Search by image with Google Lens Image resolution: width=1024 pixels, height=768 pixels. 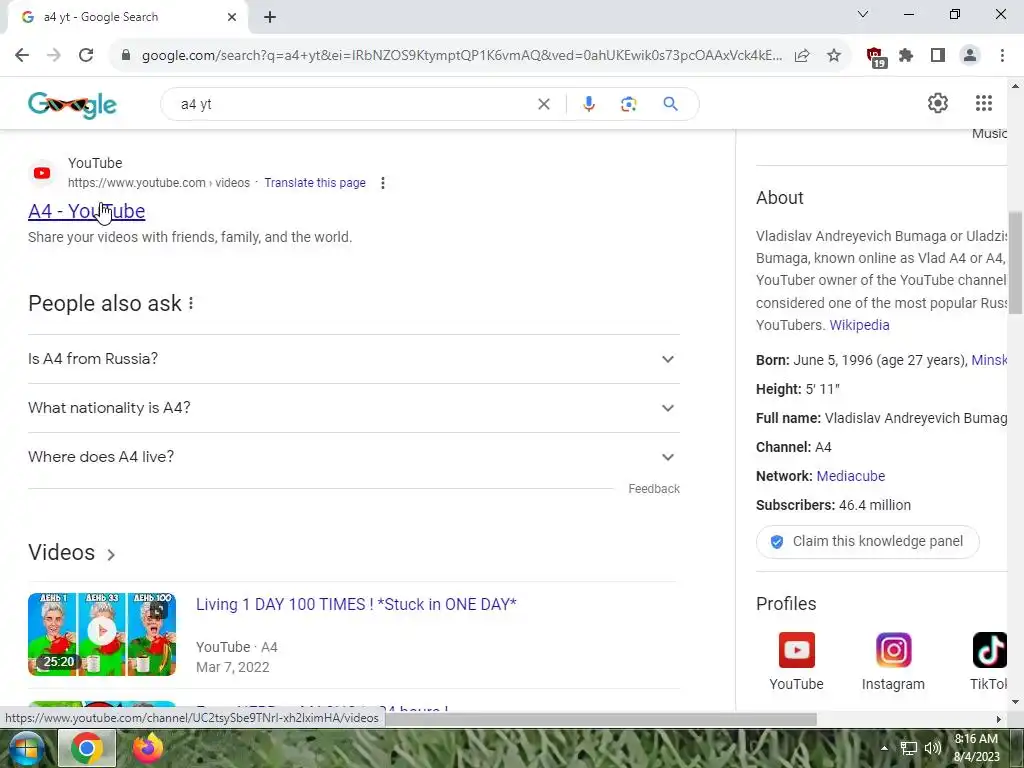[628, 104]
